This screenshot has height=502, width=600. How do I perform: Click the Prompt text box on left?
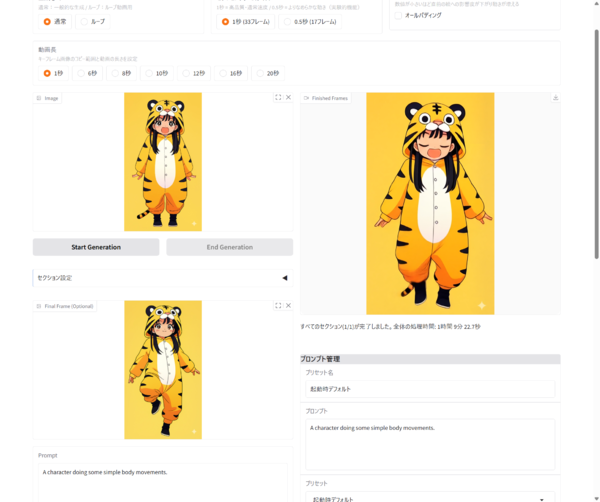click(x=163, y=482)
